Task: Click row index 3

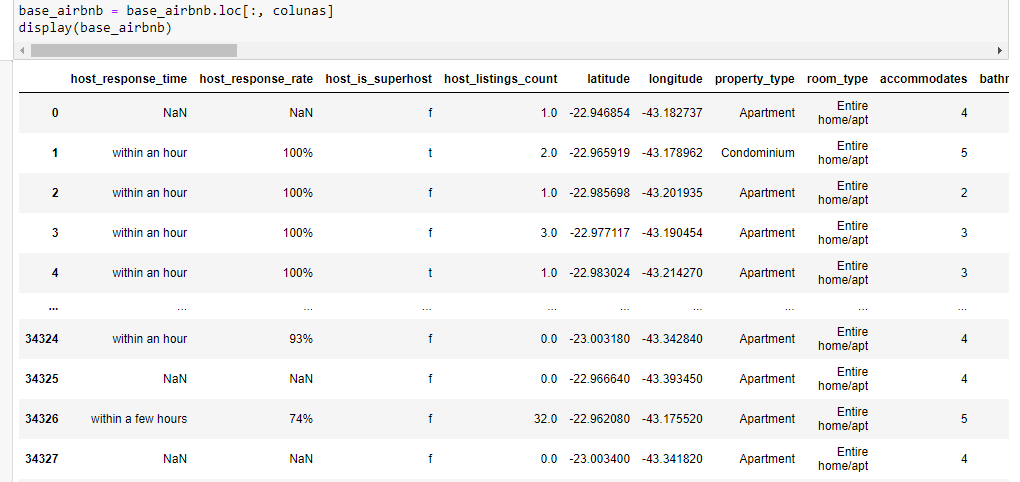Action: pos(55,232)
